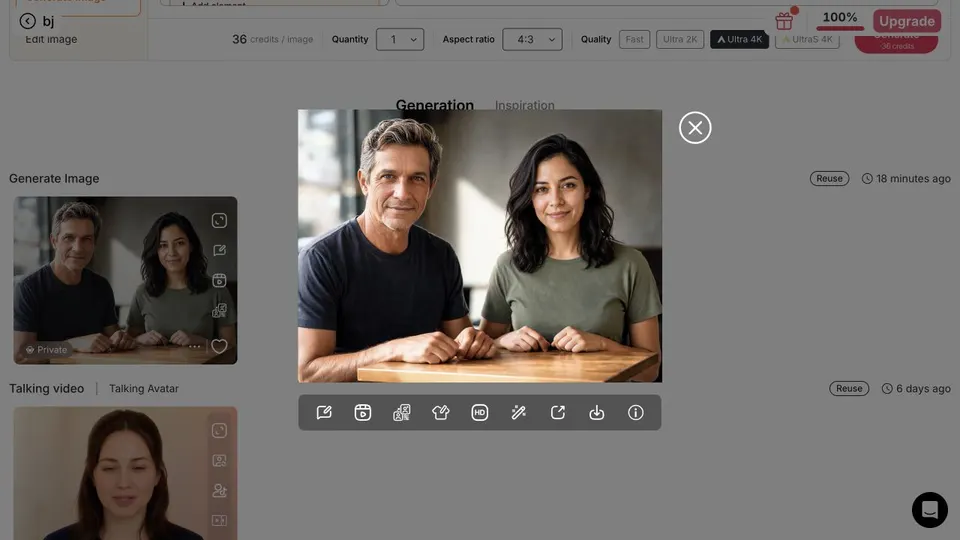The height and width of the screenshot is (540, 960).
Task: Select Ultra 4K quality option
Action: [x=740, y=39]
